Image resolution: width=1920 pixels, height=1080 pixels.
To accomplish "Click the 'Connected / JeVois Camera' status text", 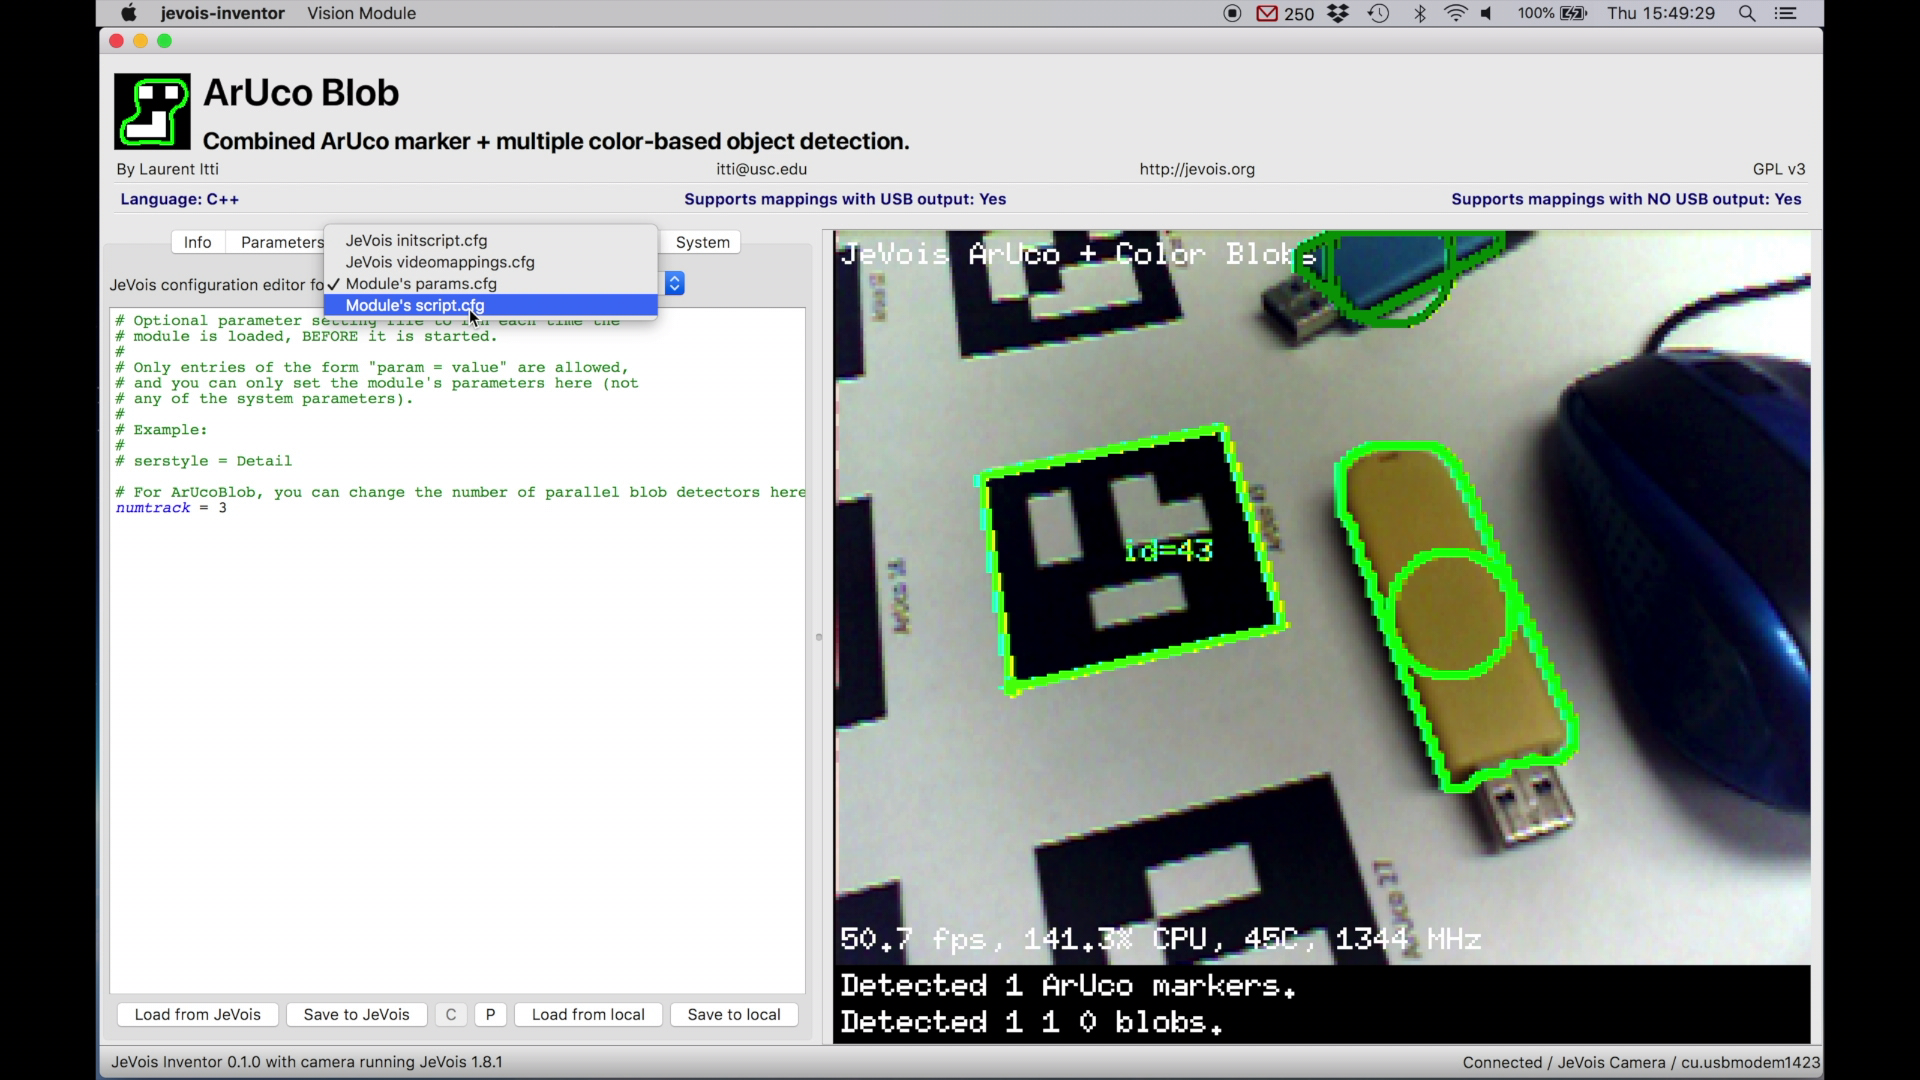I will [x=1641, y=1062].
